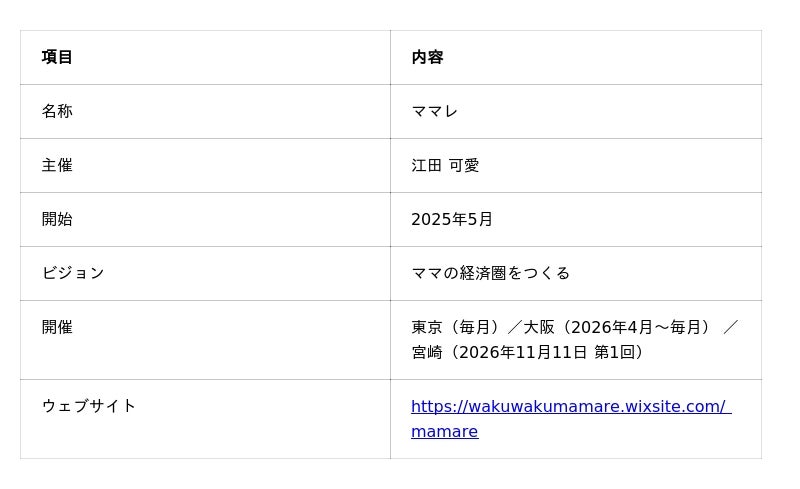Click the 名称 row label
The width and height of the screenshot is (800, 489).
point(57,111)
